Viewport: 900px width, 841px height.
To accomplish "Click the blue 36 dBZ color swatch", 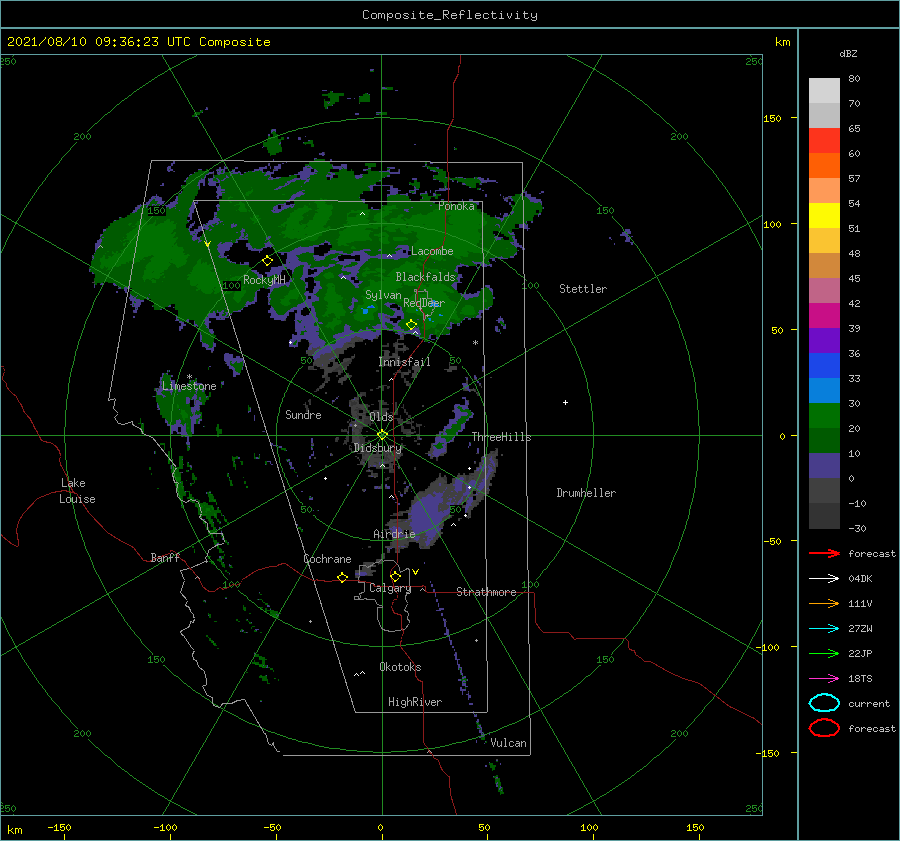I will coord(824,365).
